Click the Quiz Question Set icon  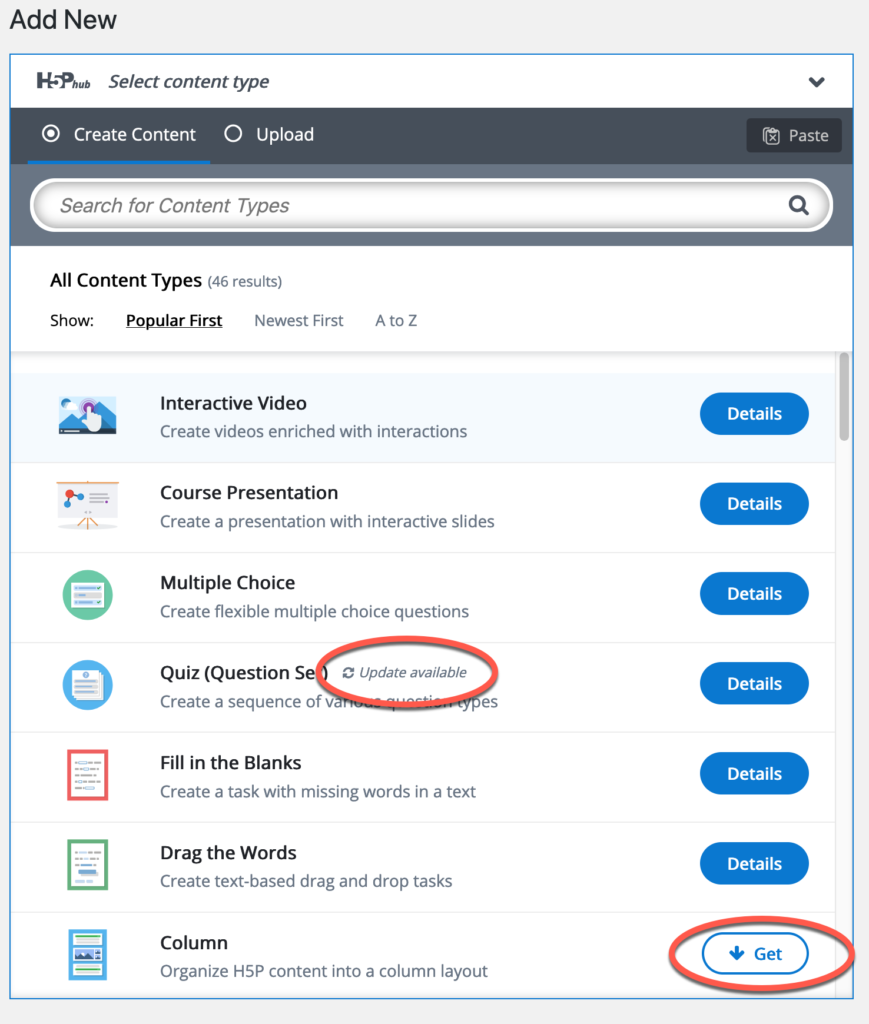pos(87,685)
